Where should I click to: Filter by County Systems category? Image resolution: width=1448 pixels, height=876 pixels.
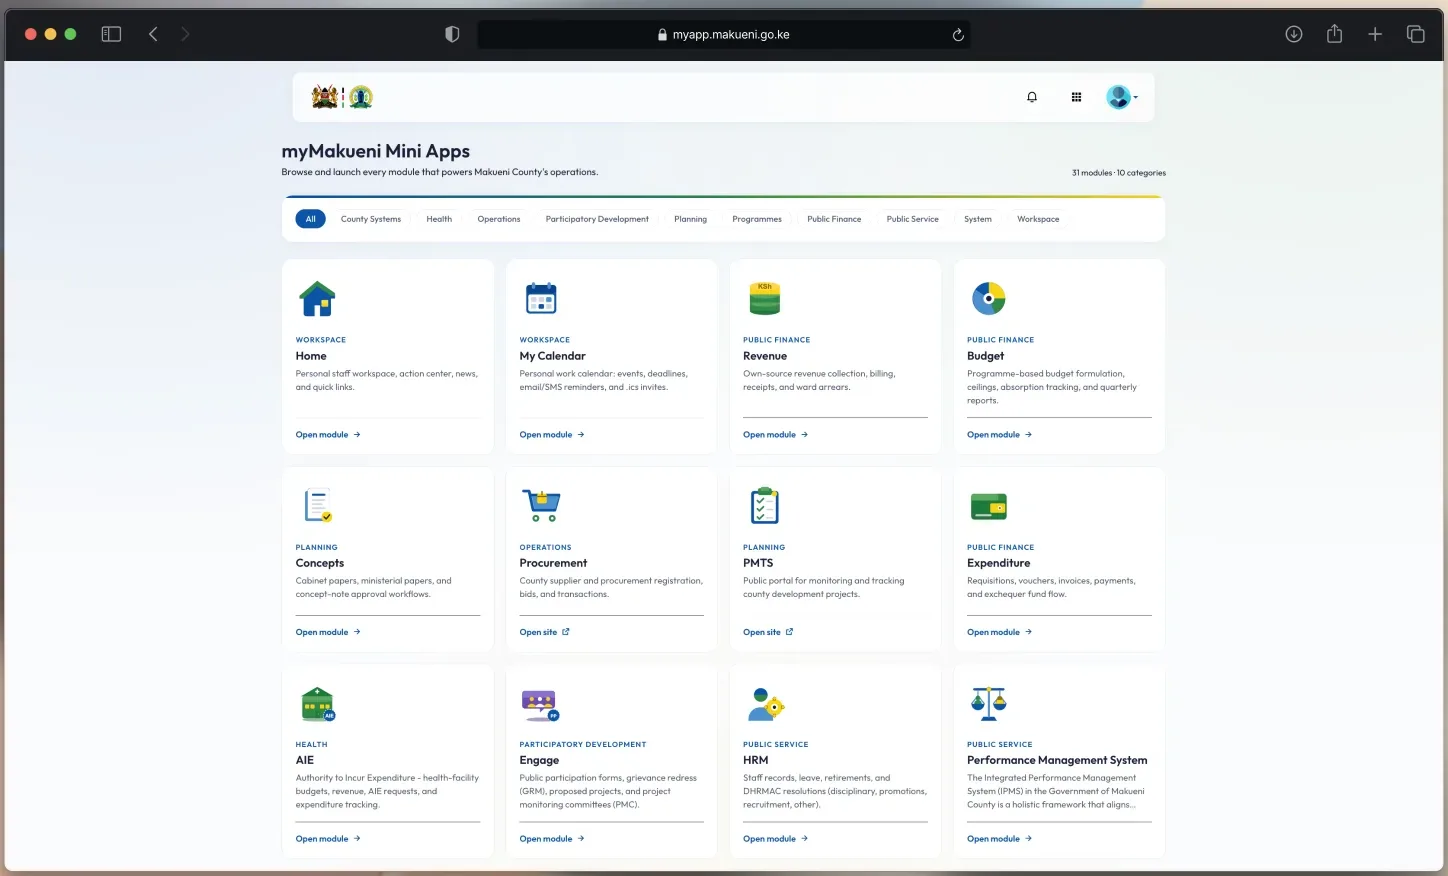[371, 219]
